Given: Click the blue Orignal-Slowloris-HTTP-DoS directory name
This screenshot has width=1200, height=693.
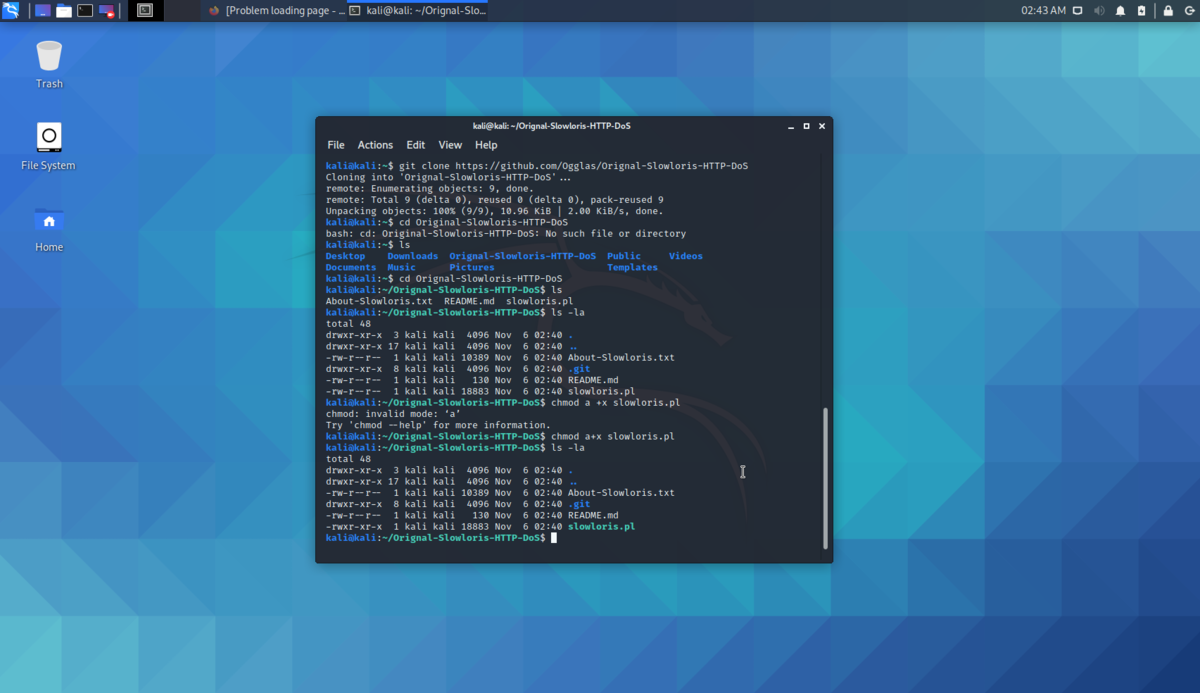Looking at the screenshot, I should click(x=522, y=256).
